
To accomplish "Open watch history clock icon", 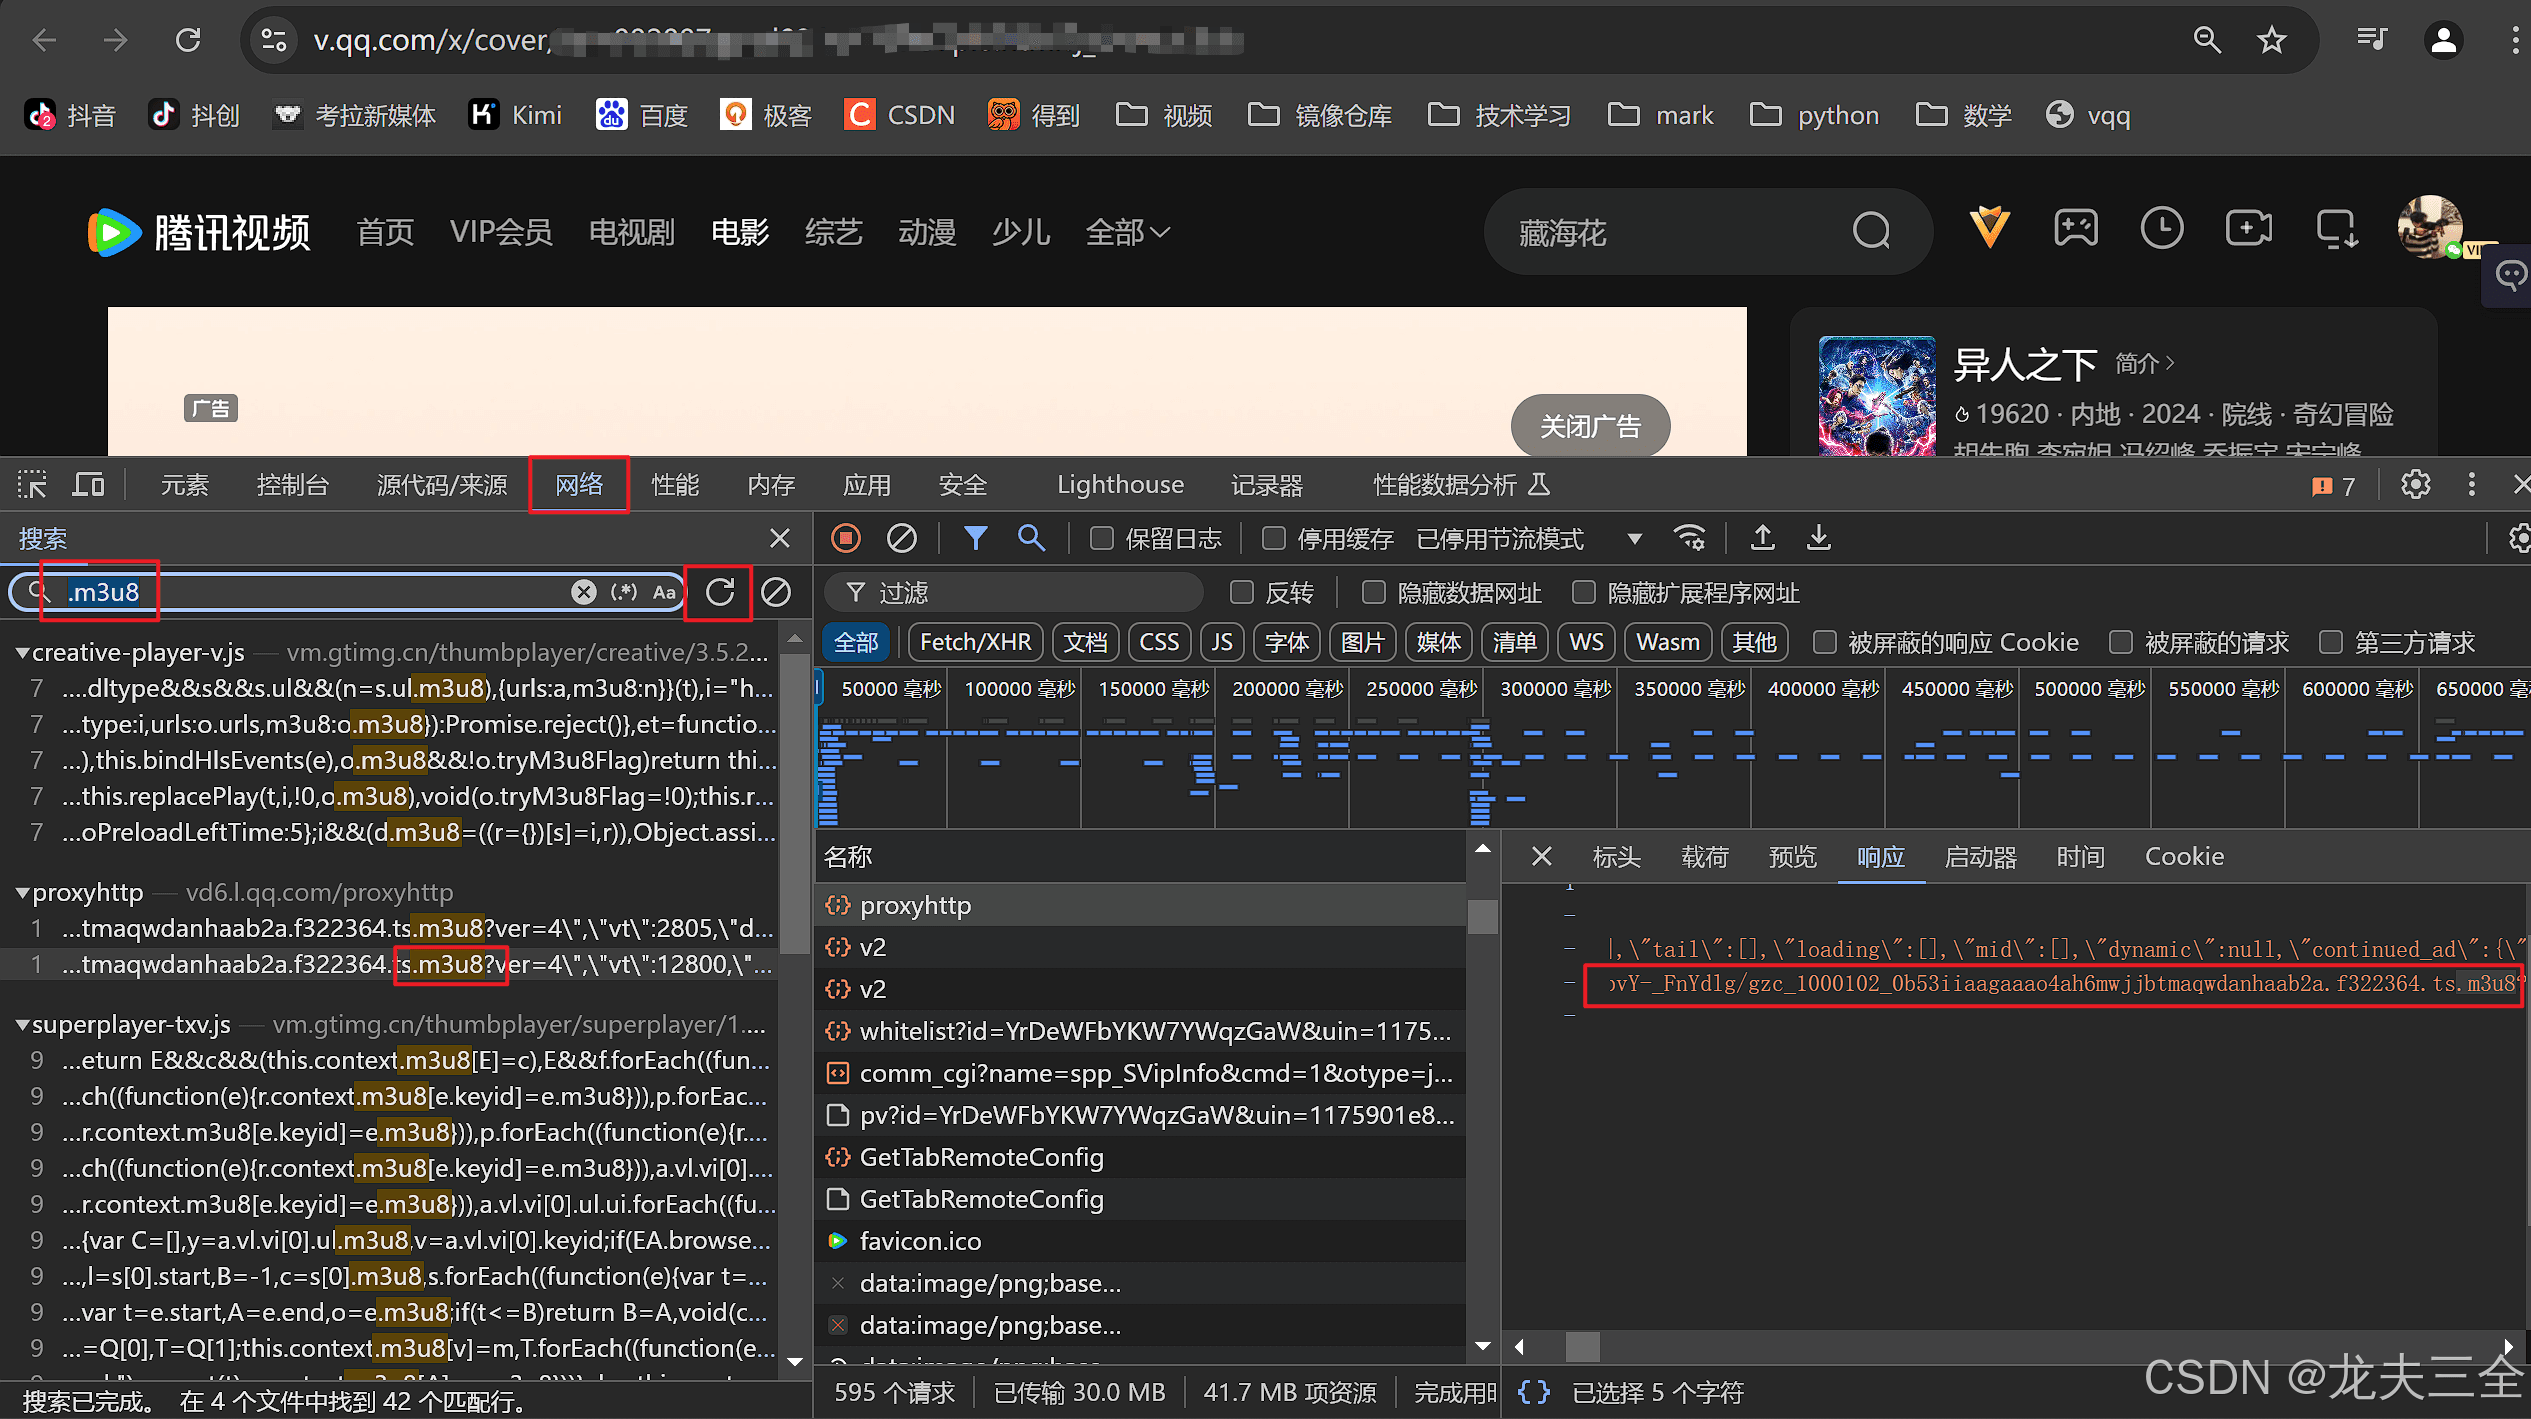I will [x=2162, y=228].
